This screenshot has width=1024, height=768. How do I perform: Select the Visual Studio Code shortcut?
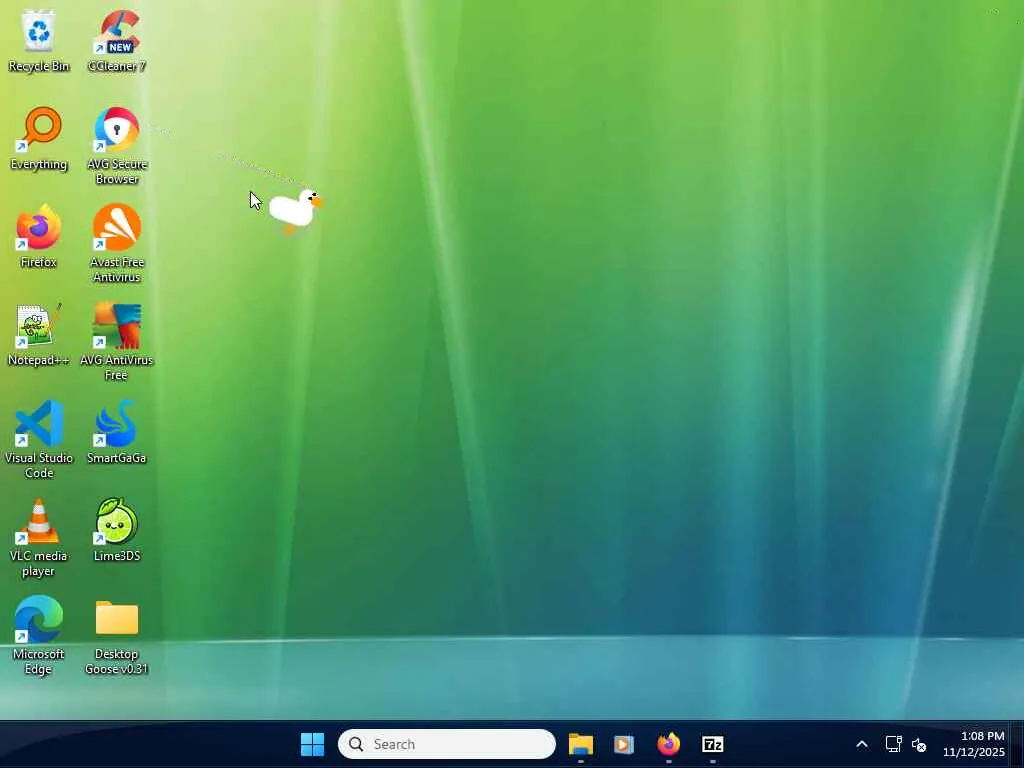[39, 440]
